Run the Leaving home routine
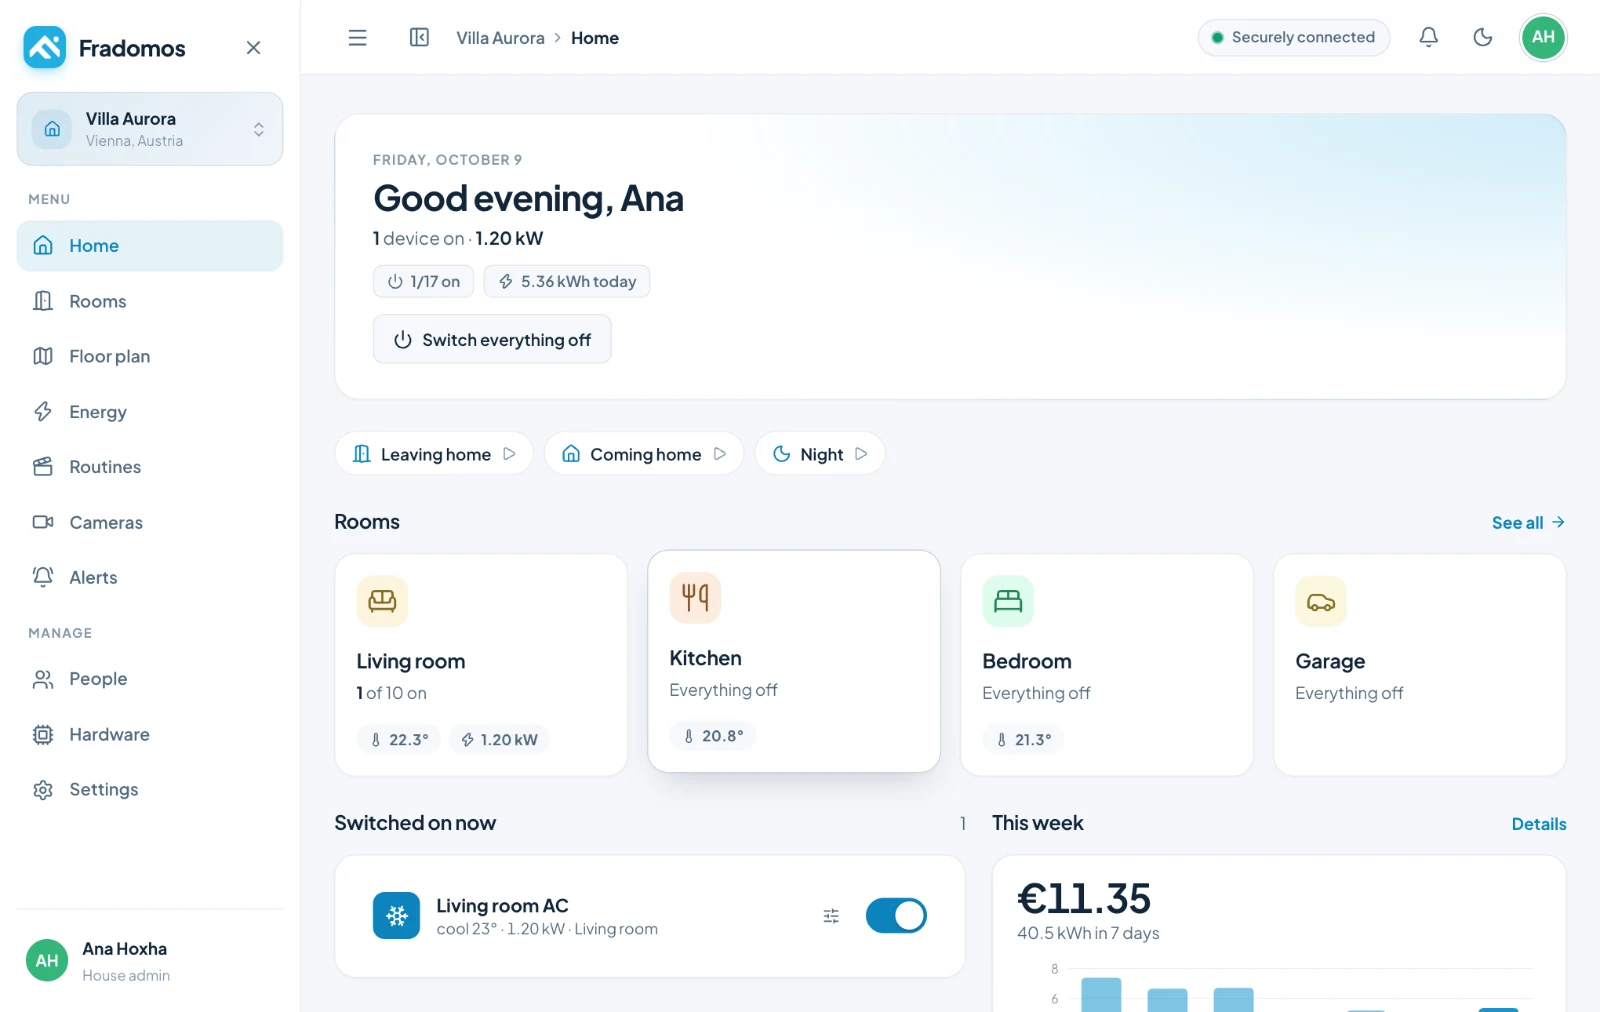This screenshot has height=1012, width=1600. [x=434, y=454]
